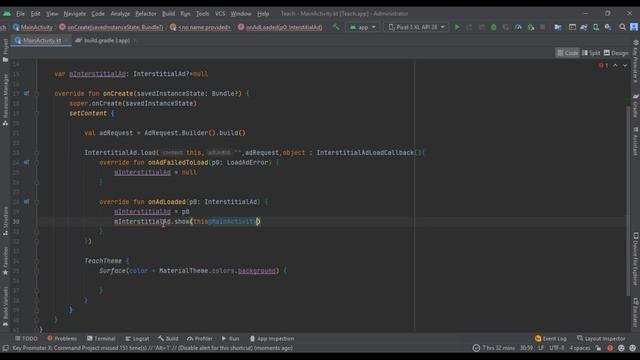Open the Problems tool window
This screenshot has width=640, height=360.
pyautogui.click(x=62, y=338)
